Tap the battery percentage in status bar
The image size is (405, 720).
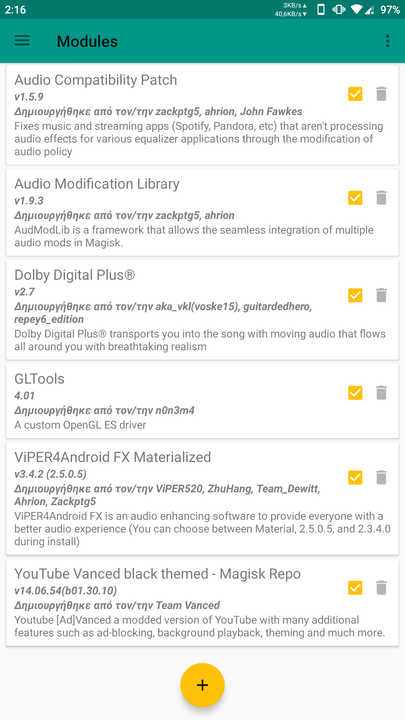(x=390, y=10)
